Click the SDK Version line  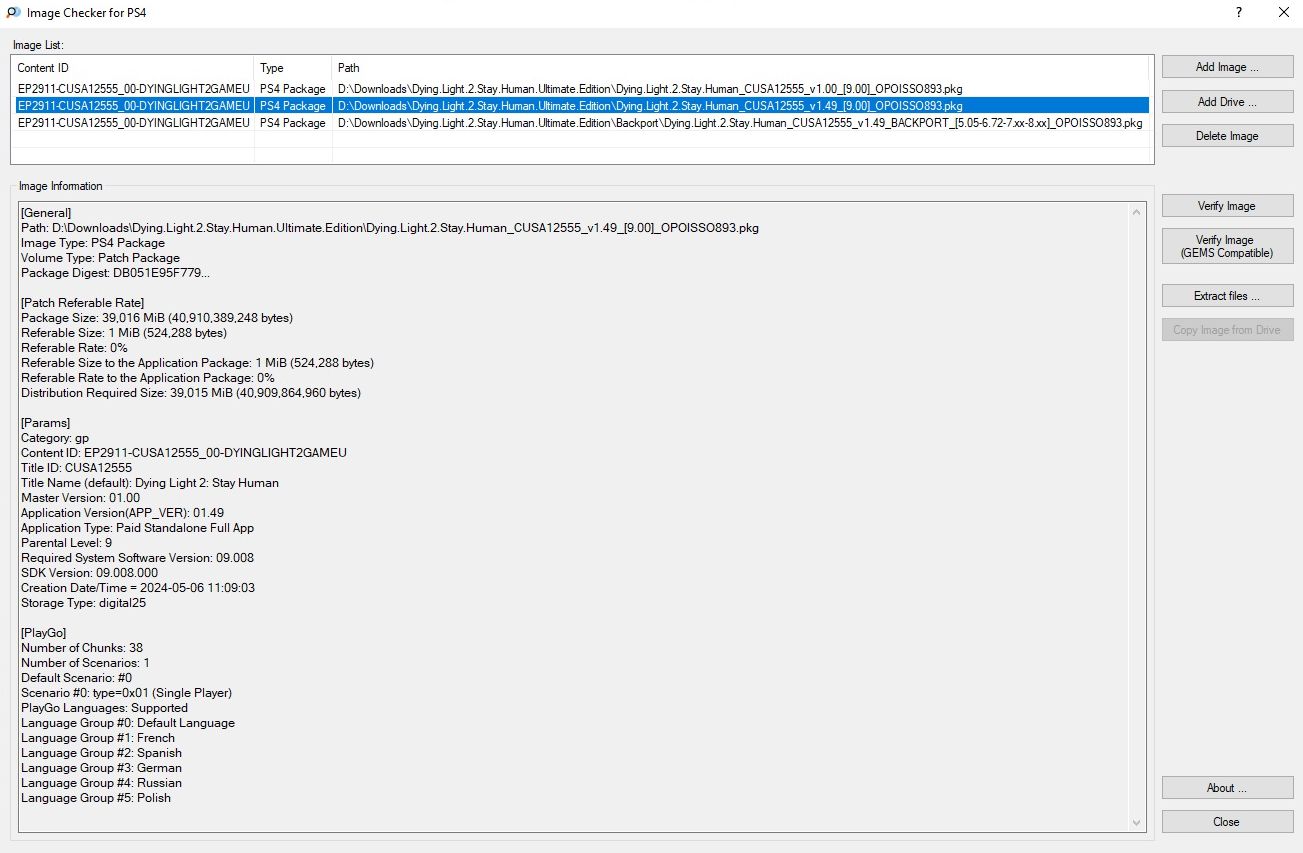[x=90, y=573]
